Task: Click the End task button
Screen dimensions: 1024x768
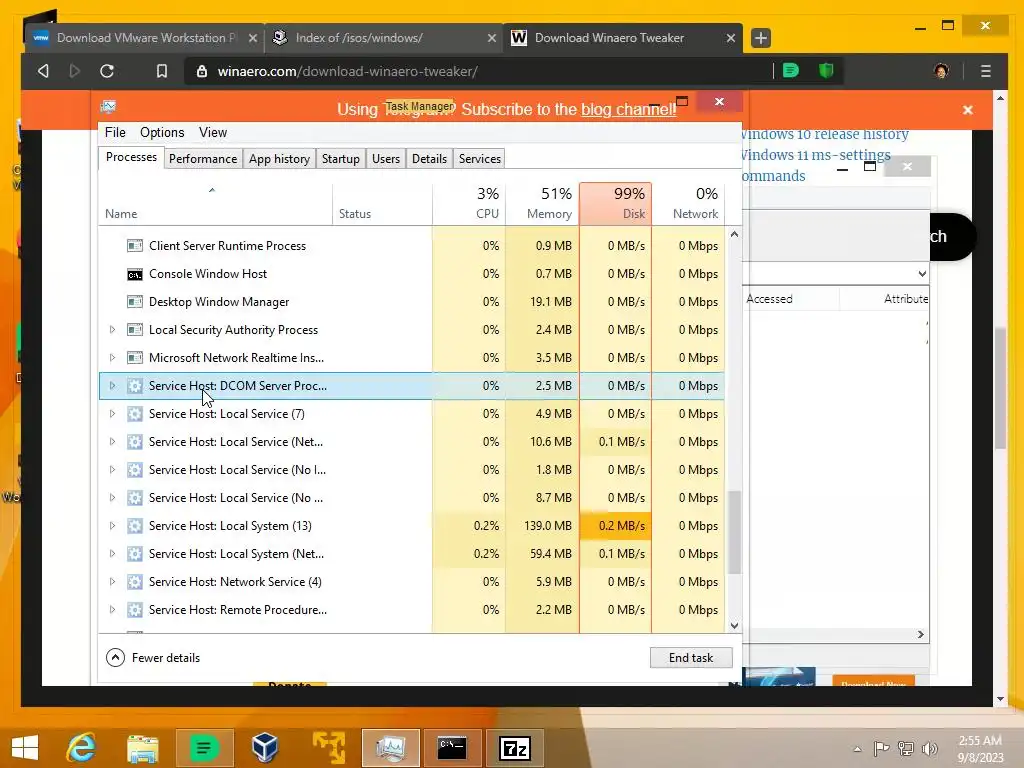Action: click(x=691, y=658)
